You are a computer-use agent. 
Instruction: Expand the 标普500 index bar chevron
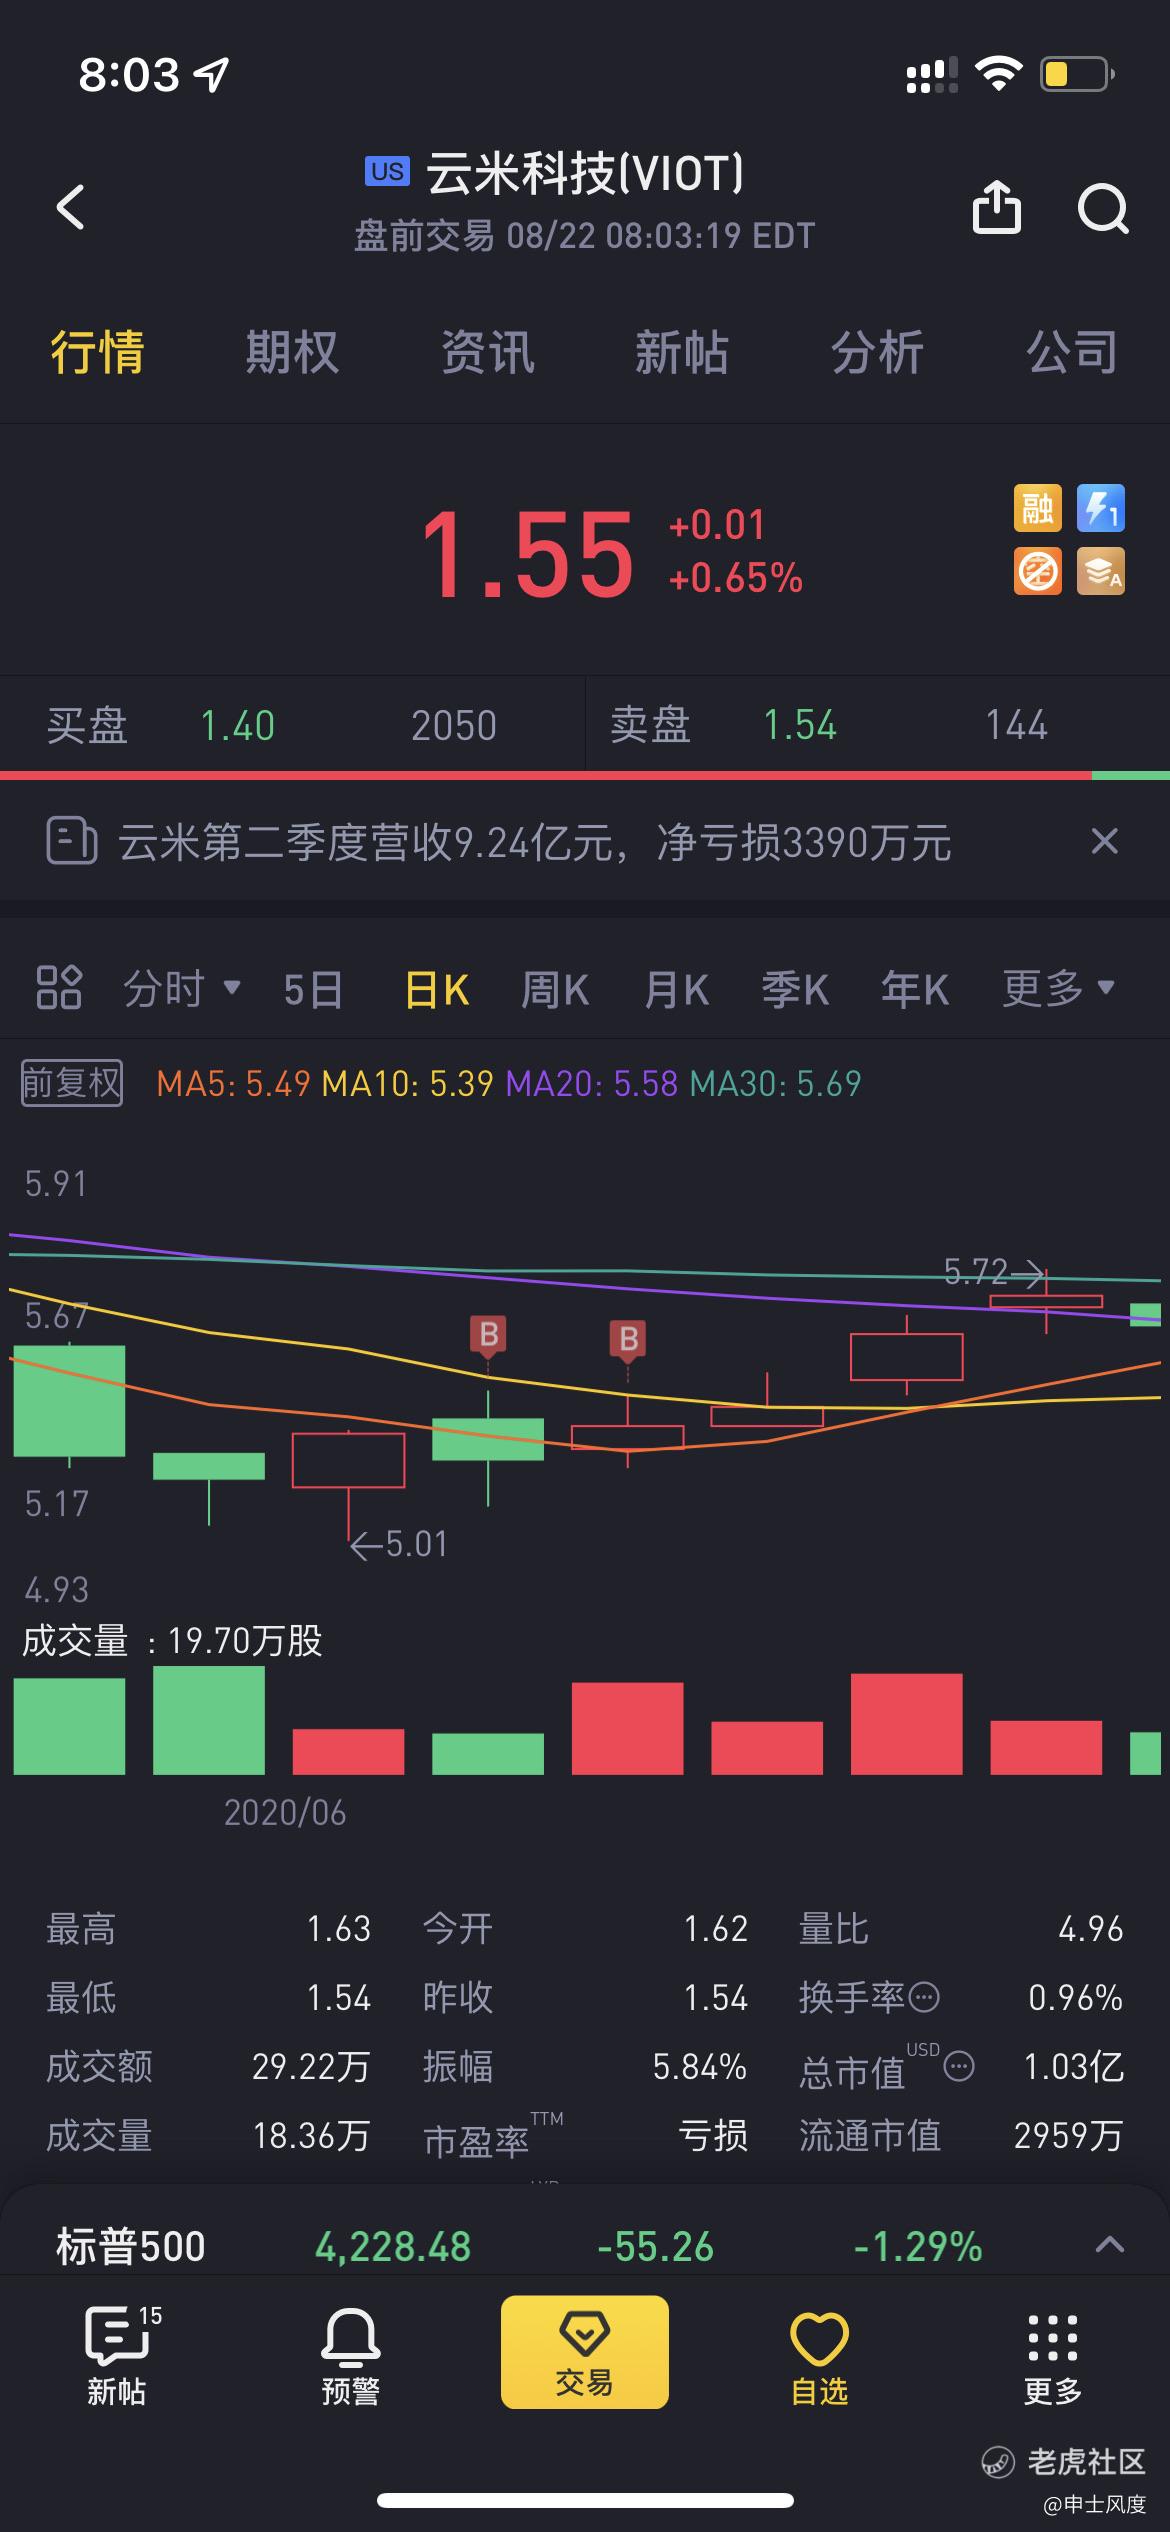coord(1109,2245)
